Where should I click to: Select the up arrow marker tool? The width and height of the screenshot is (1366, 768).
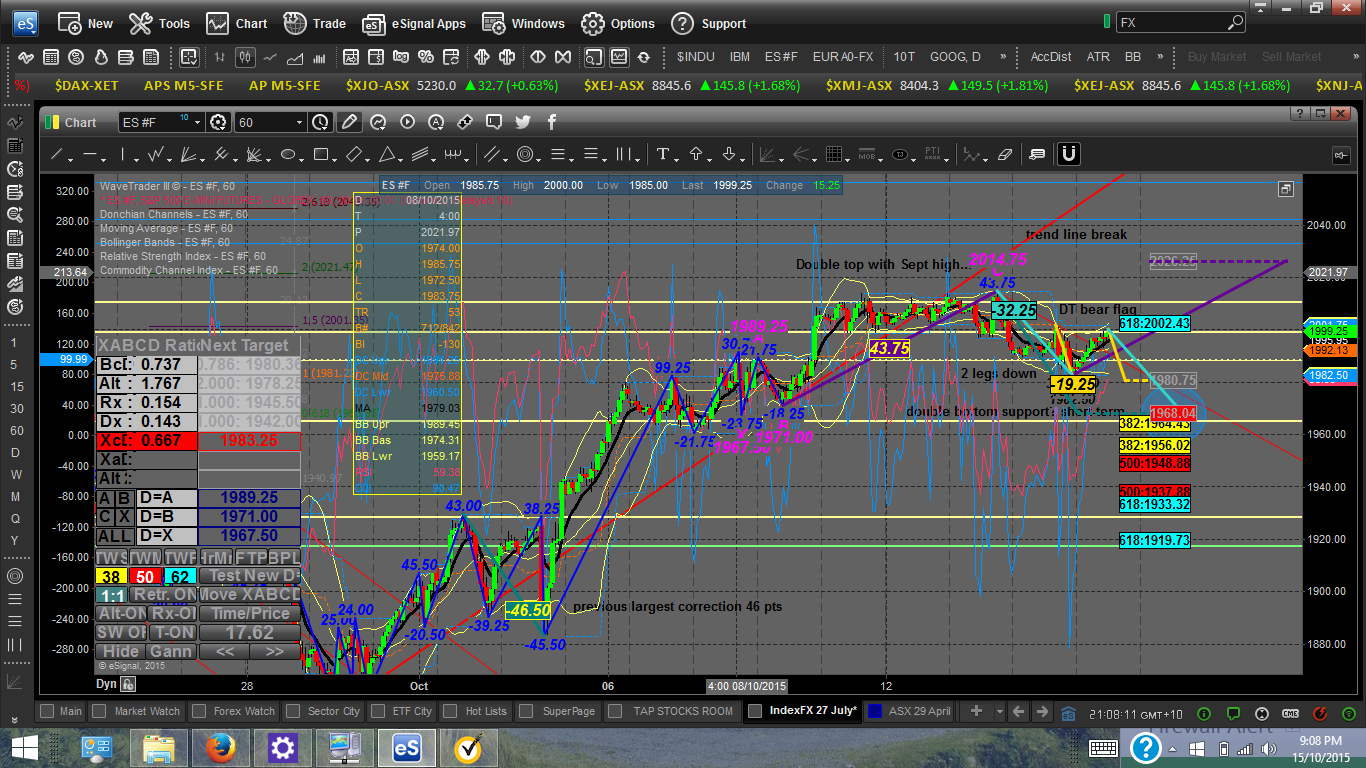pos(696,155)
